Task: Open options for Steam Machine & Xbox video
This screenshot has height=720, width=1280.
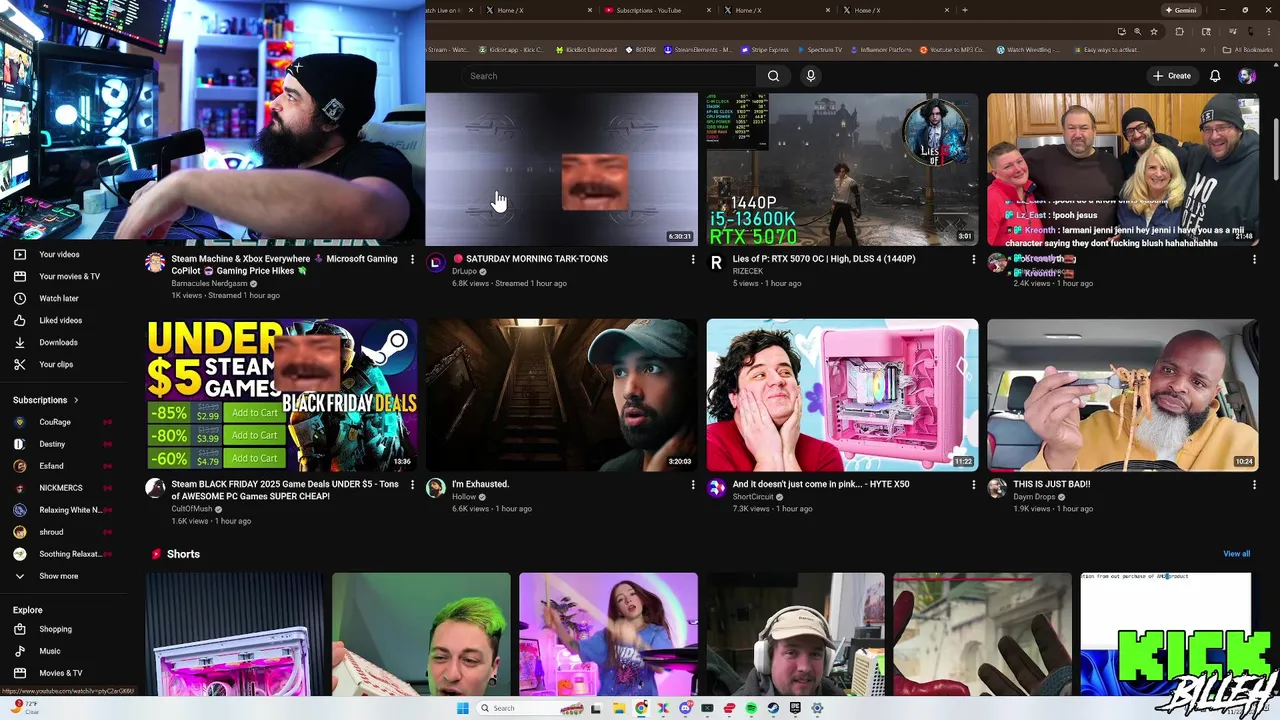Action: click(411, 259)
